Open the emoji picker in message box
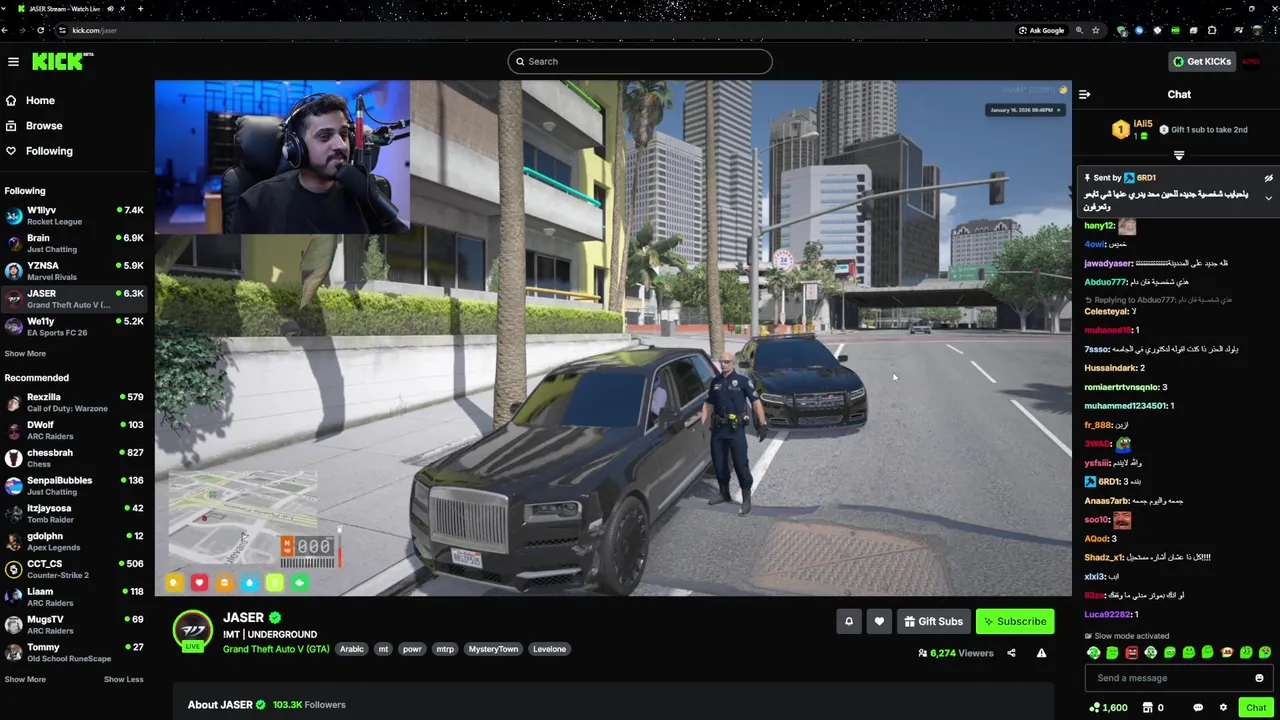This screenshot has width=1280, height=720. coord(1259,678)
